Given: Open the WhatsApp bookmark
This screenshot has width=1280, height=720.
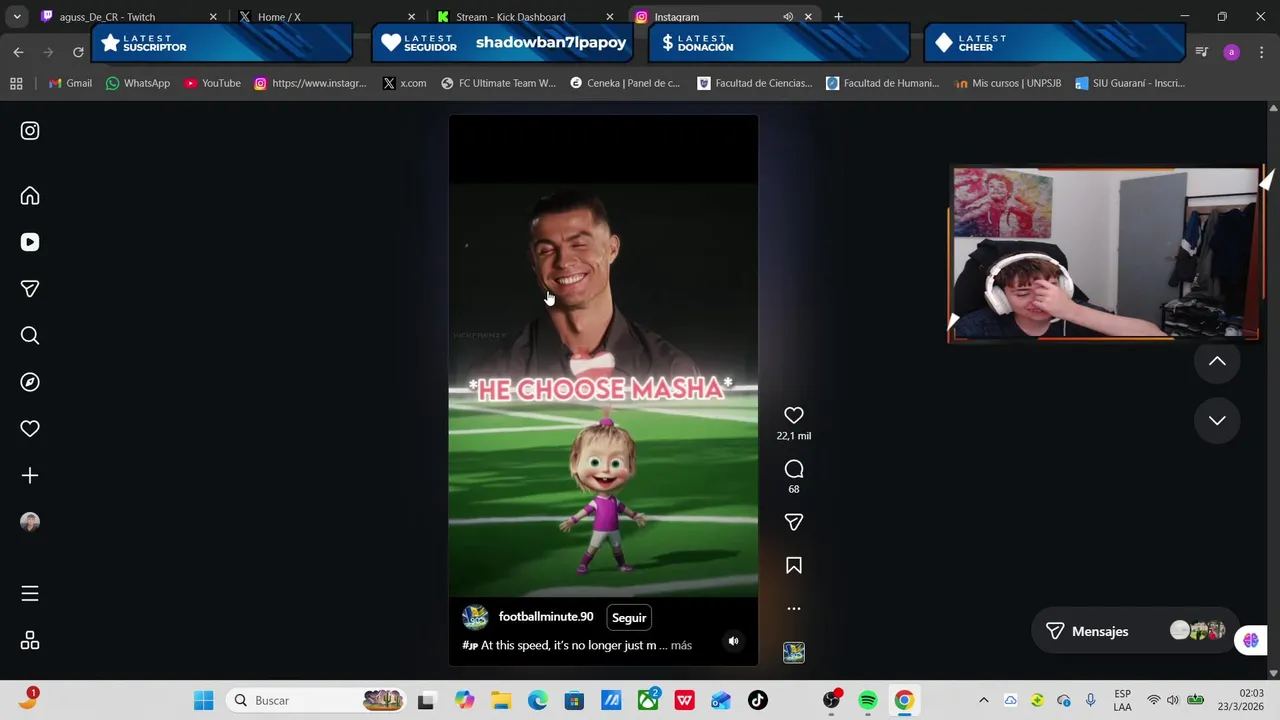Looking at the screenshot, I should [138, 83].
